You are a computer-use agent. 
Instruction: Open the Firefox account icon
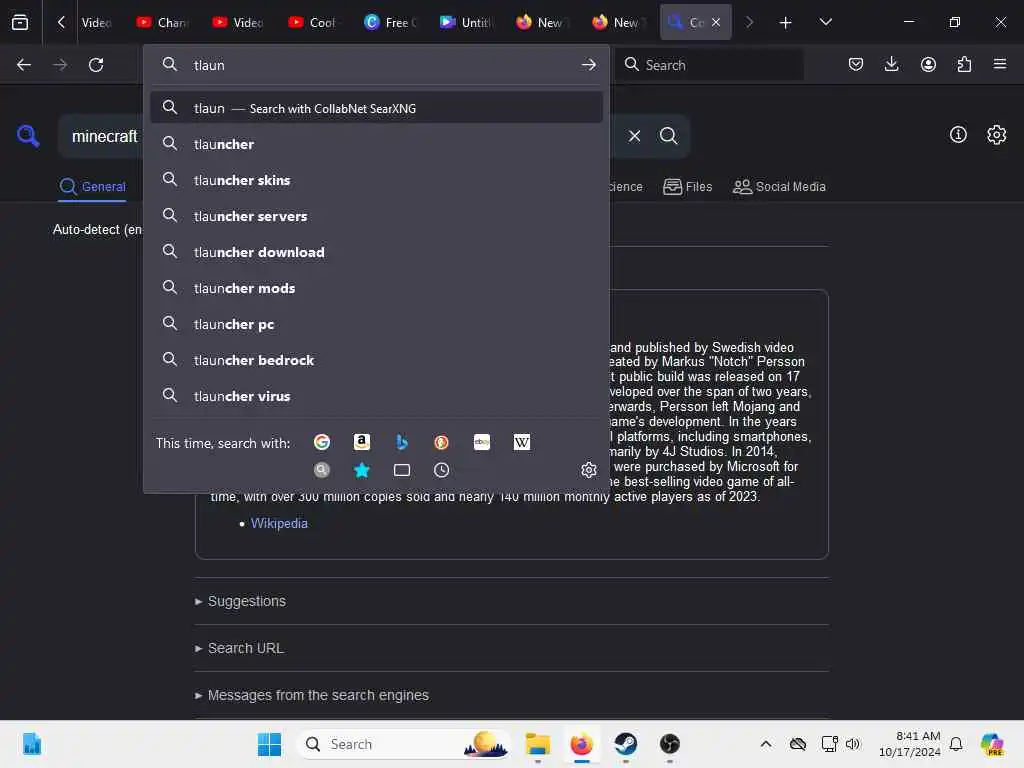928,64
